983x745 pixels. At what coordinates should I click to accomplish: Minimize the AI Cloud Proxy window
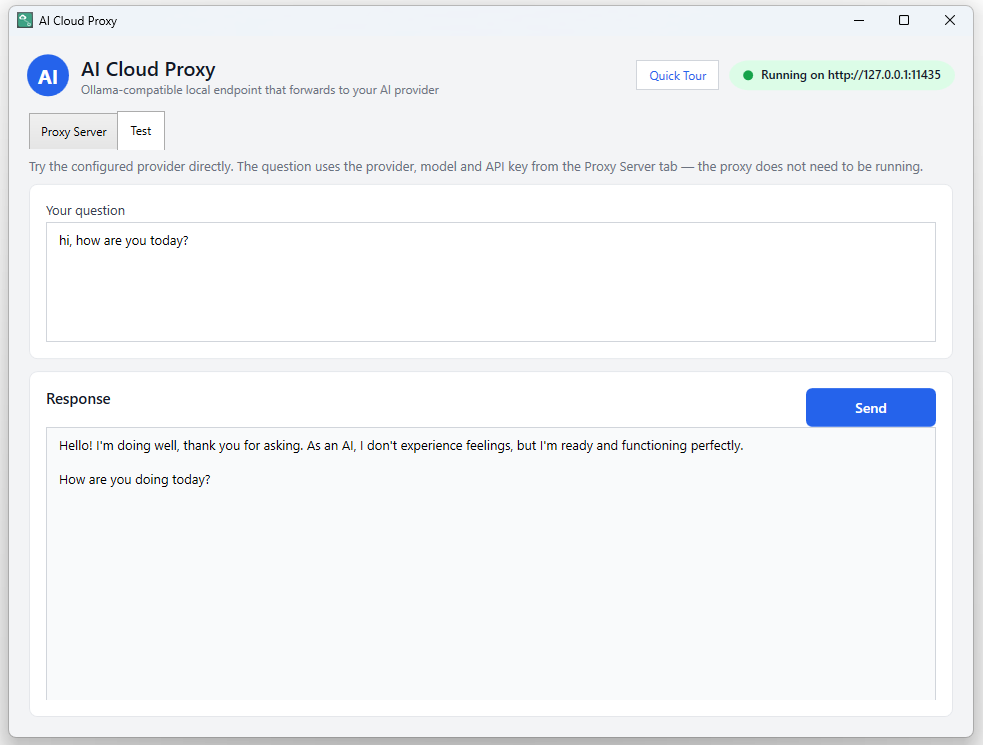[859, 21]
